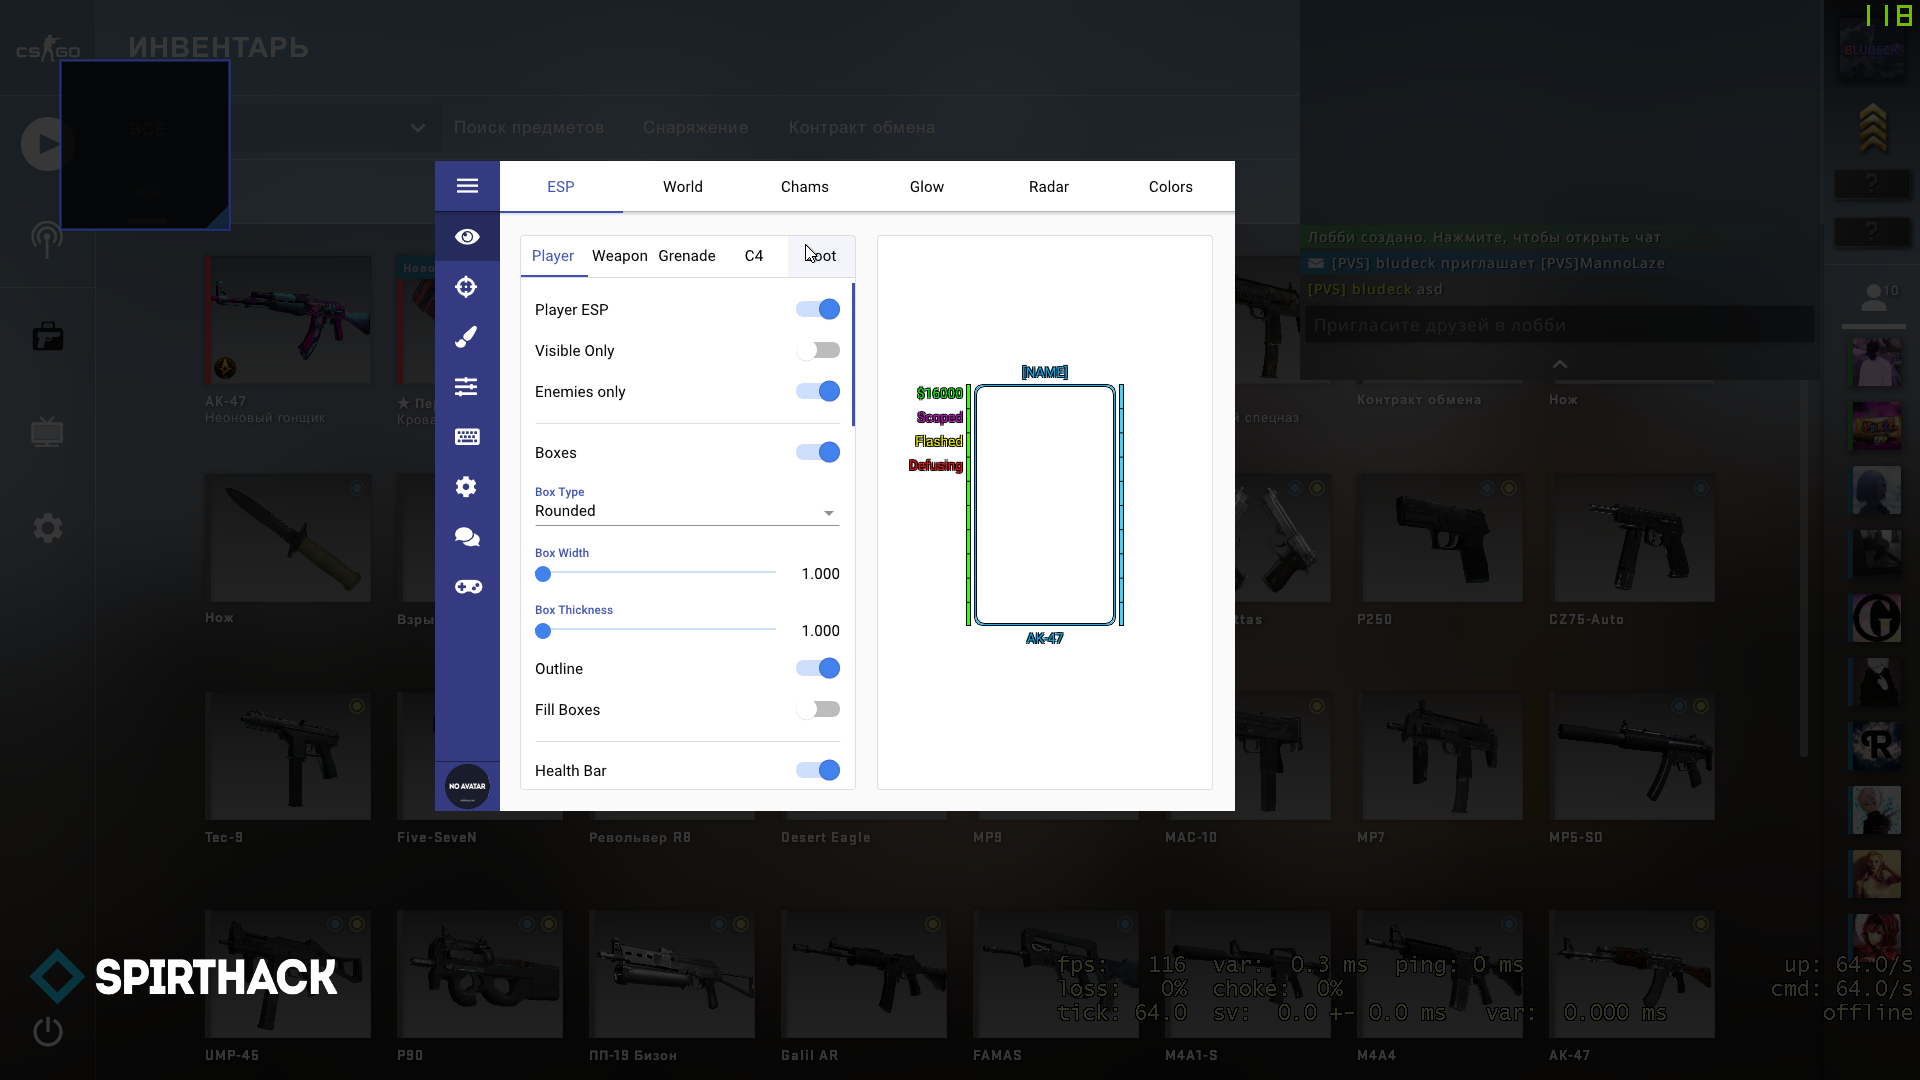
Task: Switch to the World tab
Action: coord(683,187)
